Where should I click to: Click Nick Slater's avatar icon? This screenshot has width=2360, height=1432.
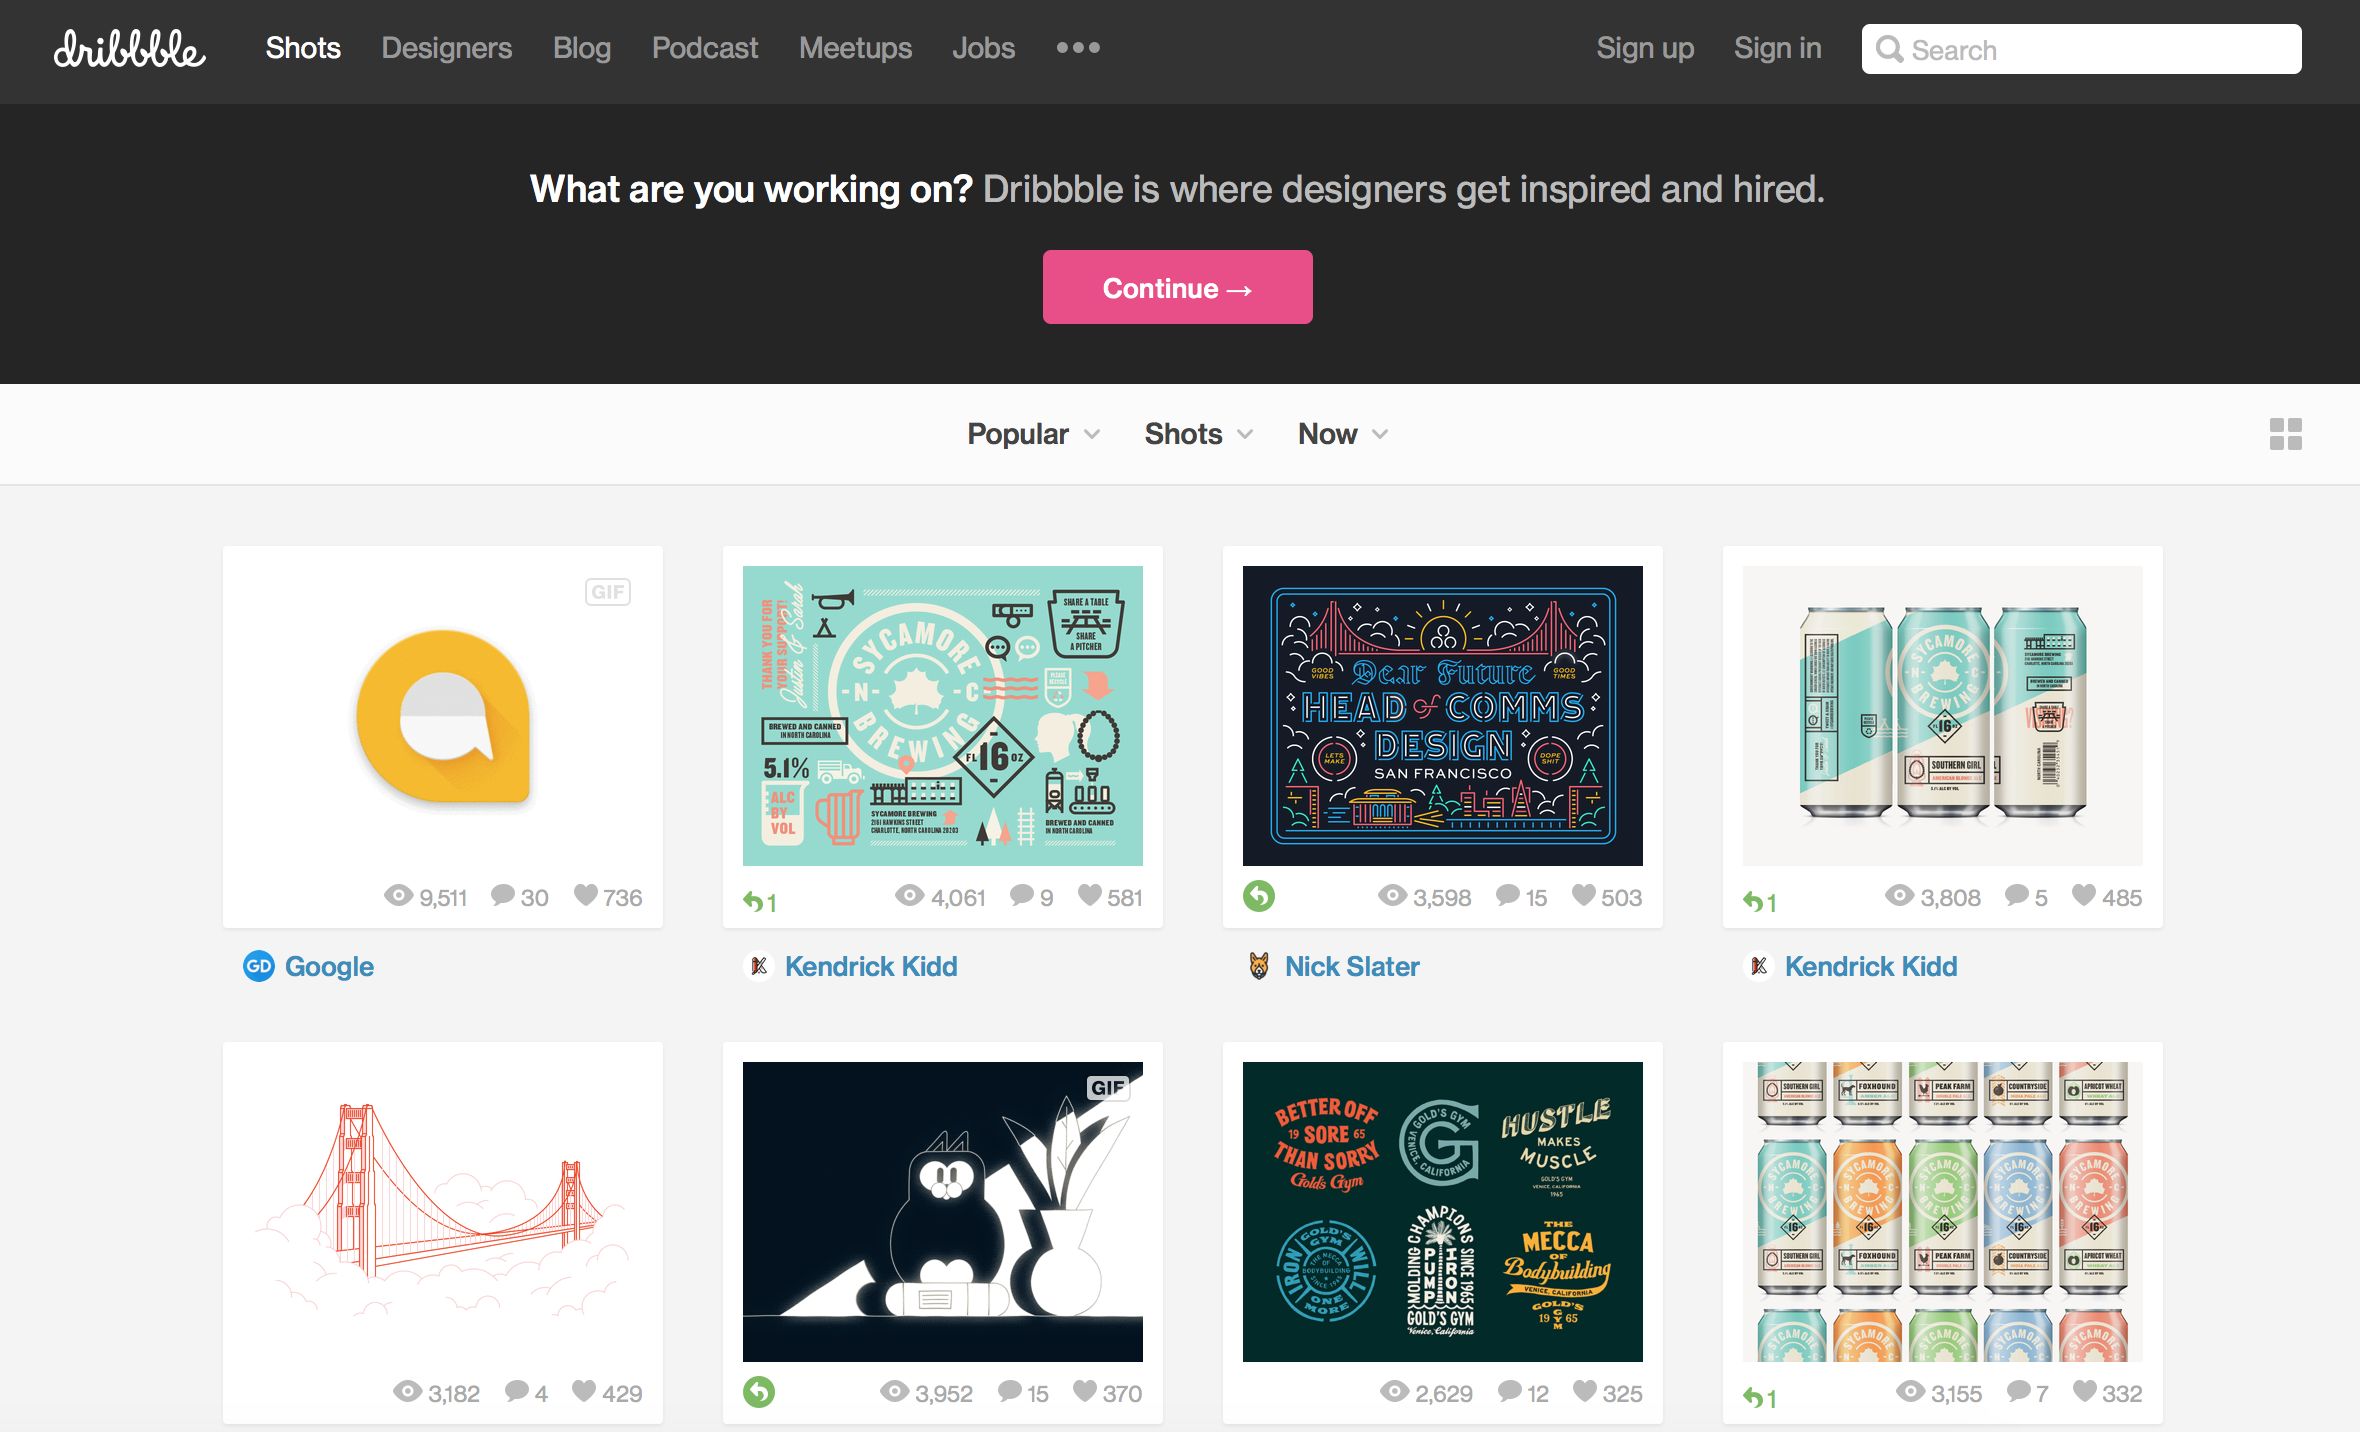pyautogui.click(x=1259, y=966)
